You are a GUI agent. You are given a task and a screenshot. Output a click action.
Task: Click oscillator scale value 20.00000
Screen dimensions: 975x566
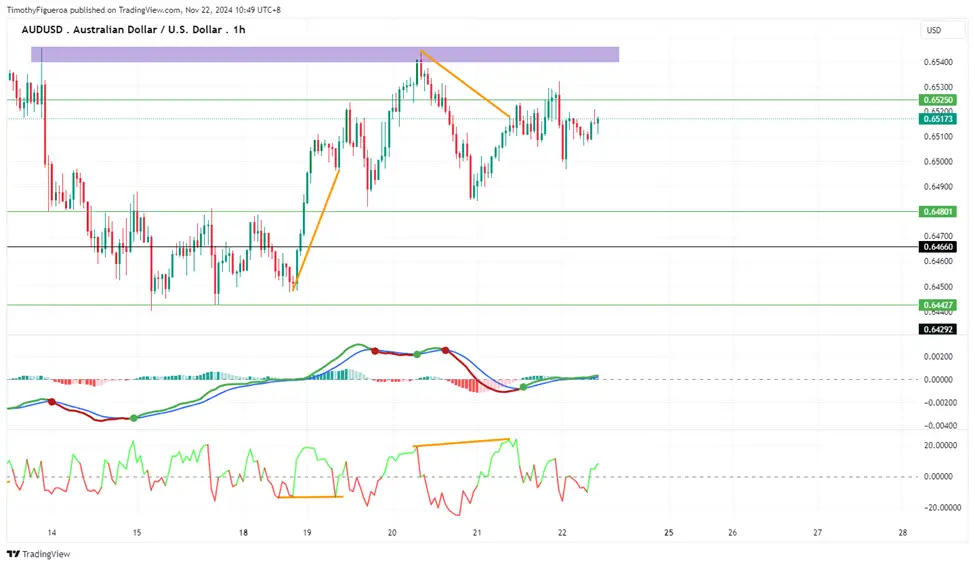[940, 445]
